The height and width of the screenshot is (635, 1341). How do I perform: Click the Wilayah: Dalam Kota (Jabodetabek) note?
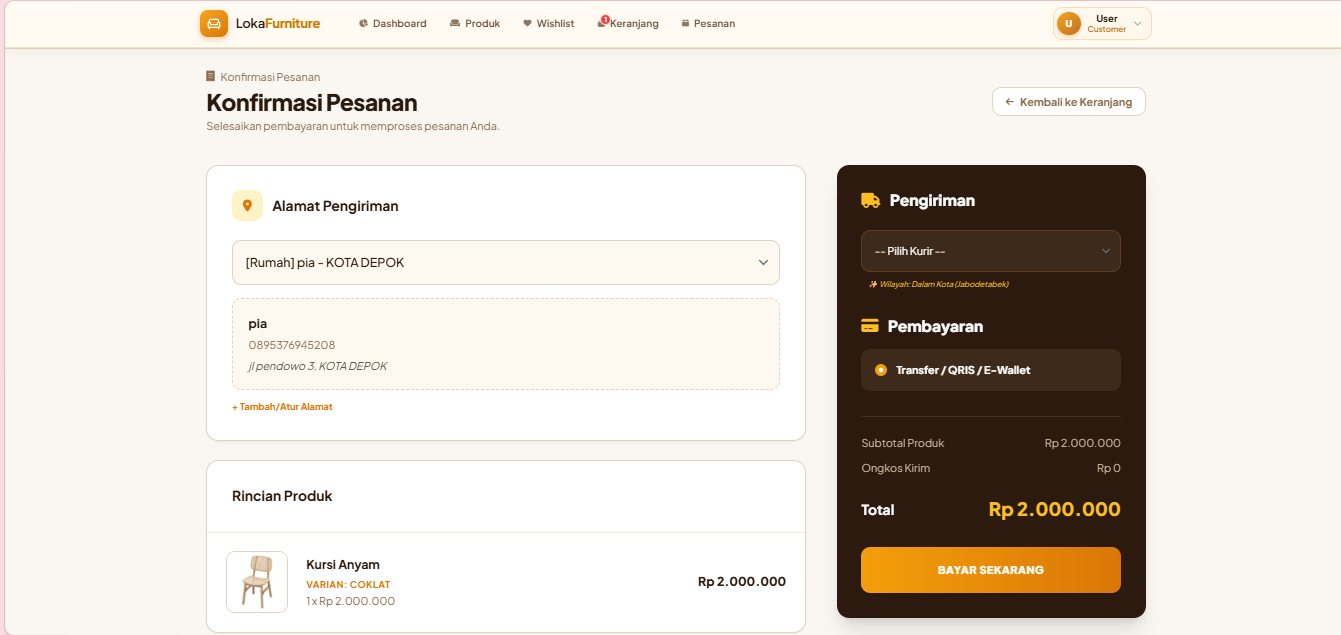click(x=939, y=284)
